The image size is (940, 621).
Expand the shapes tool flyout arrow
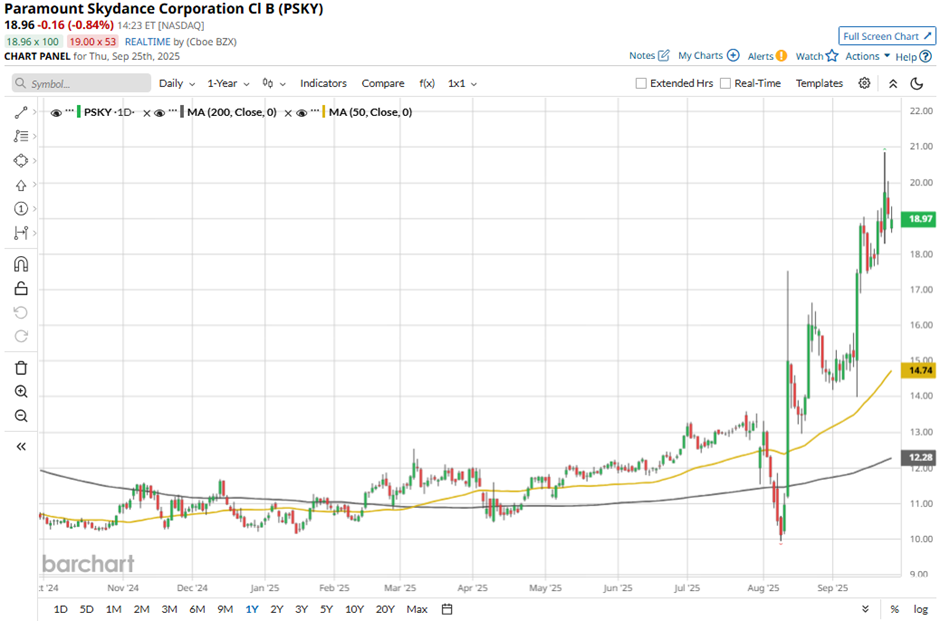point(35,161)
